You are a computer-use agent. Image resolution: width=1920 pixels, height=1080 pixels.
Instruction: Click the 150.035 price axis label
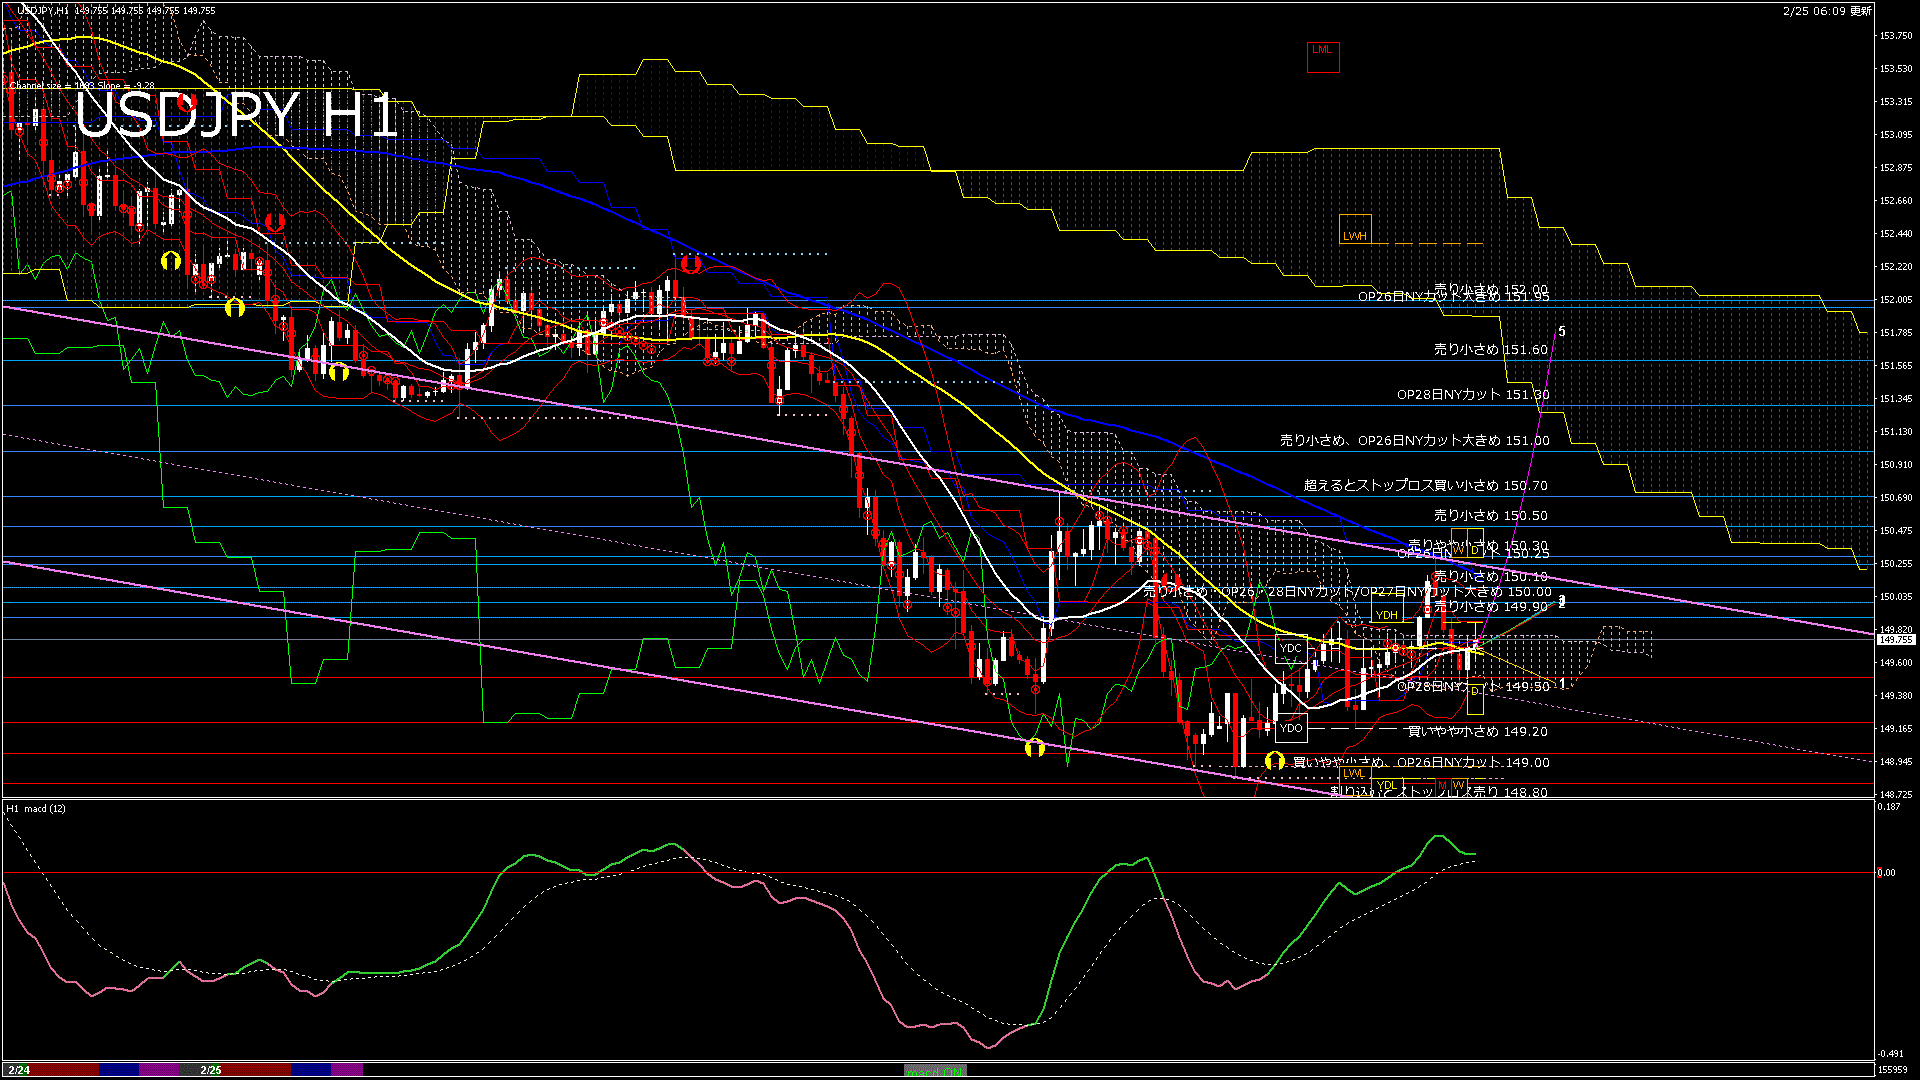1896,597
